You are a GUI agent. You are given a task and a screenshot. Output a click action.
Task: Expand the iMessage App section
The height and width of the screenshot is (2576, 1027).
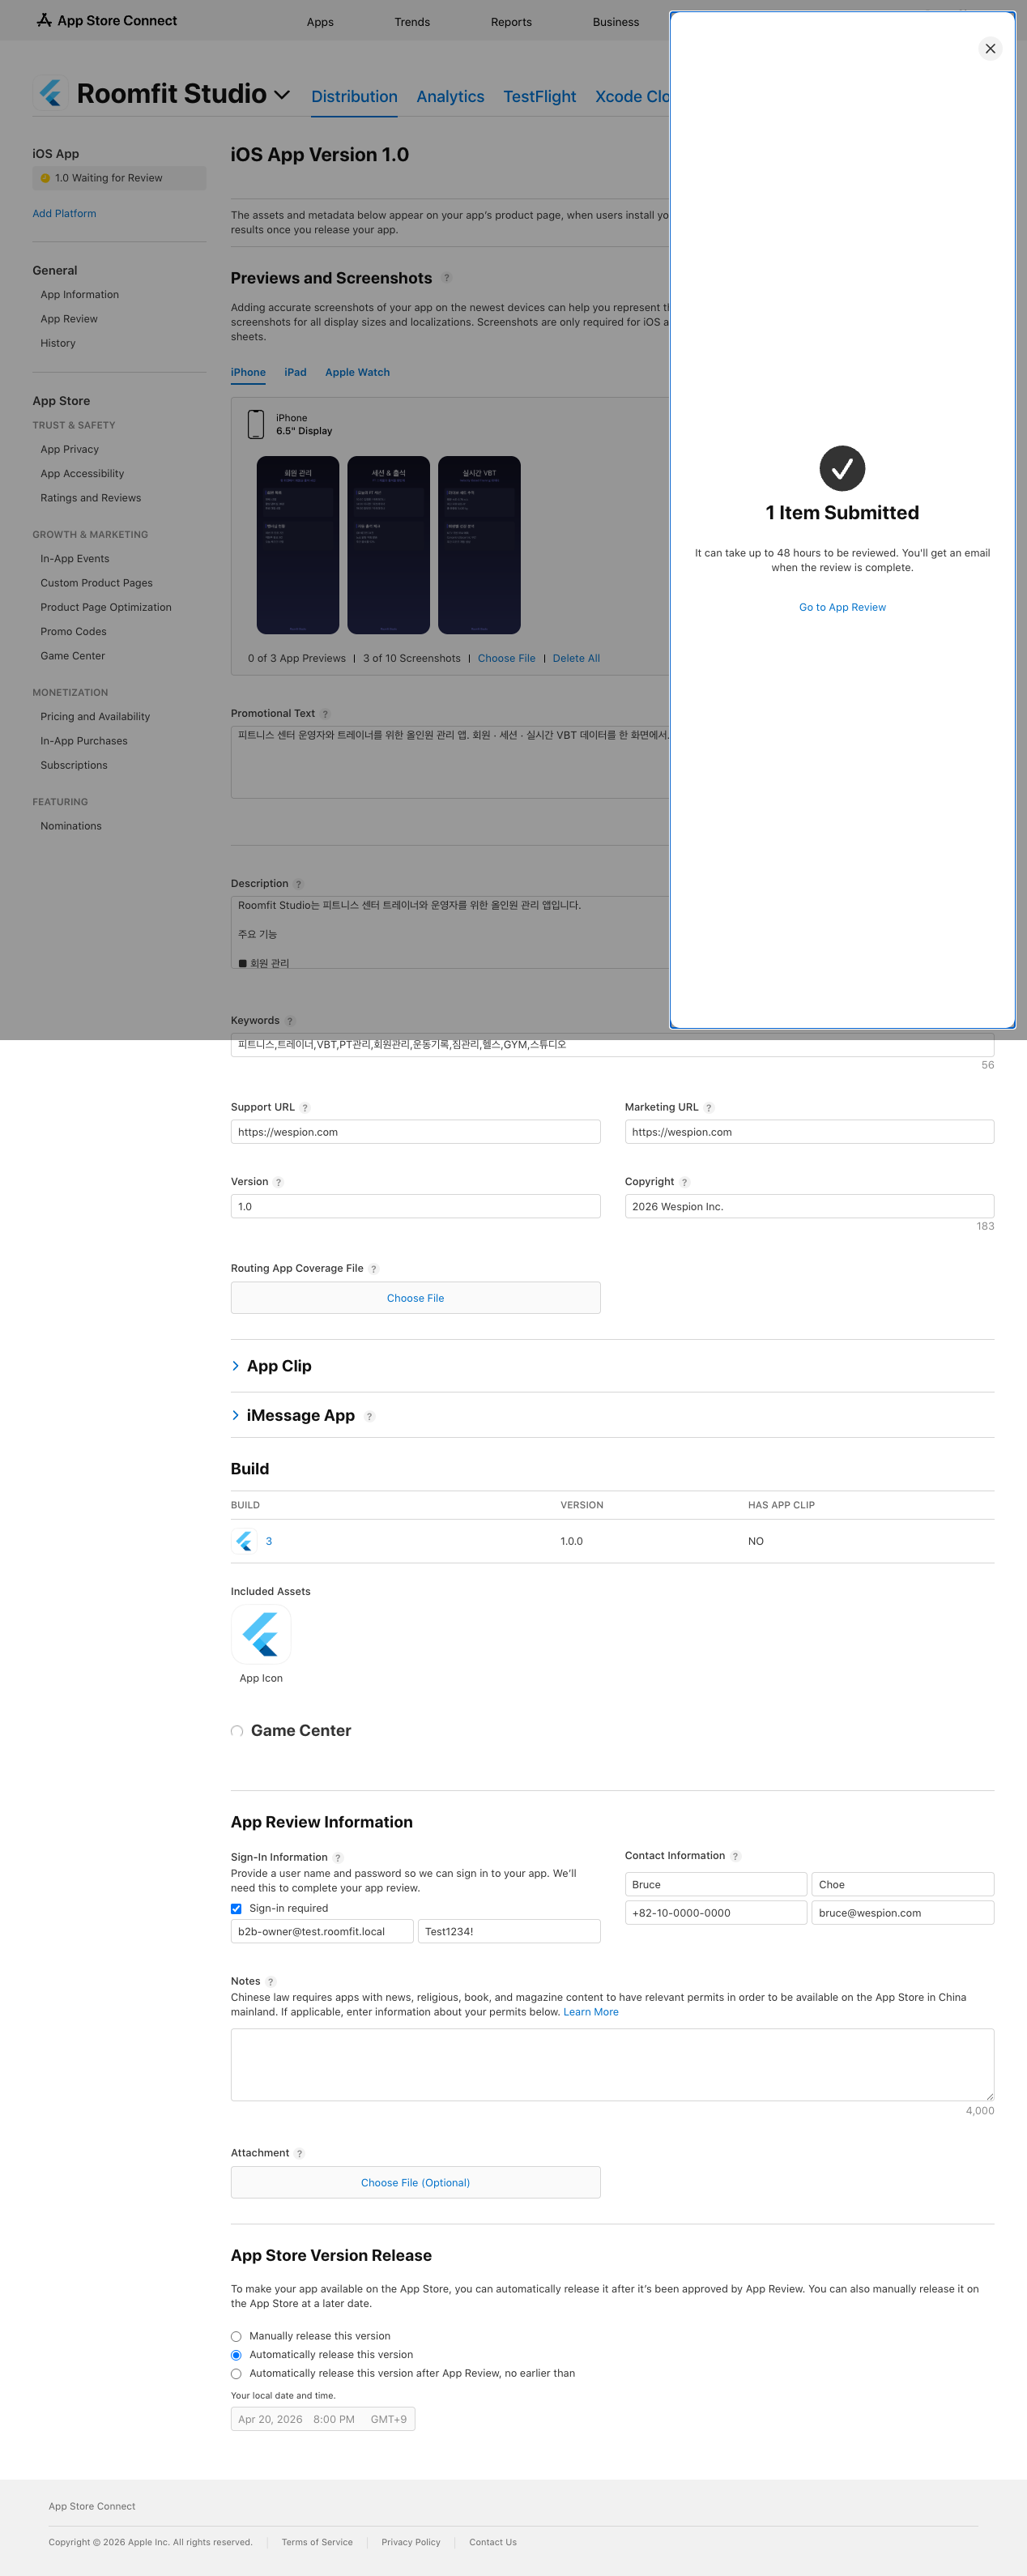click(x=236, y=1415)
